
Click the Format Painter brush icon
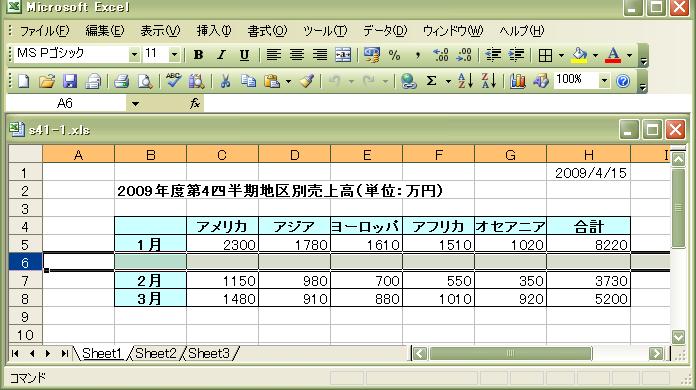coord(307,81)
